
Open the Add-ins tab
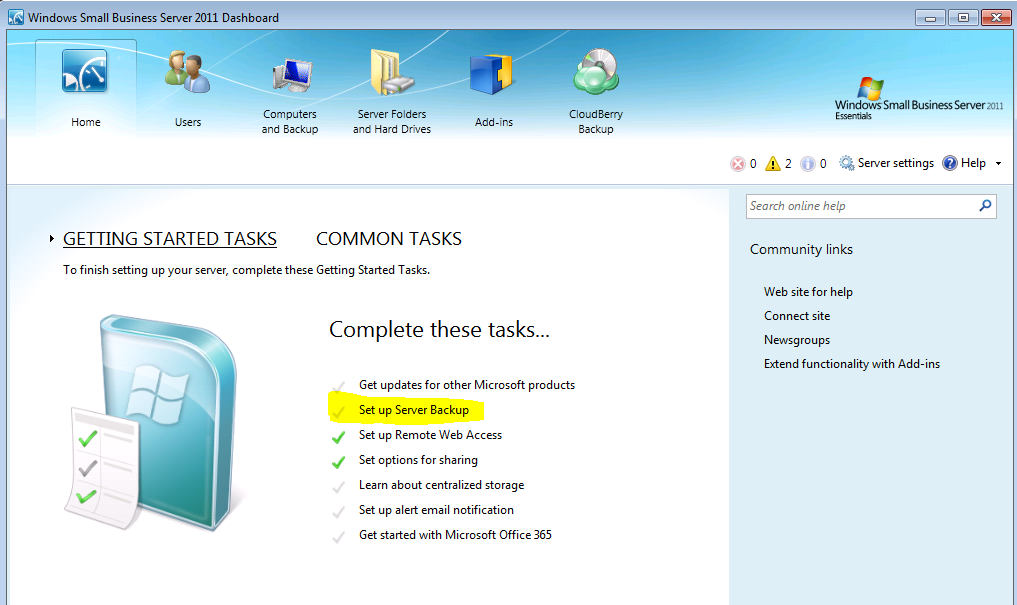(x=494, y=90)
